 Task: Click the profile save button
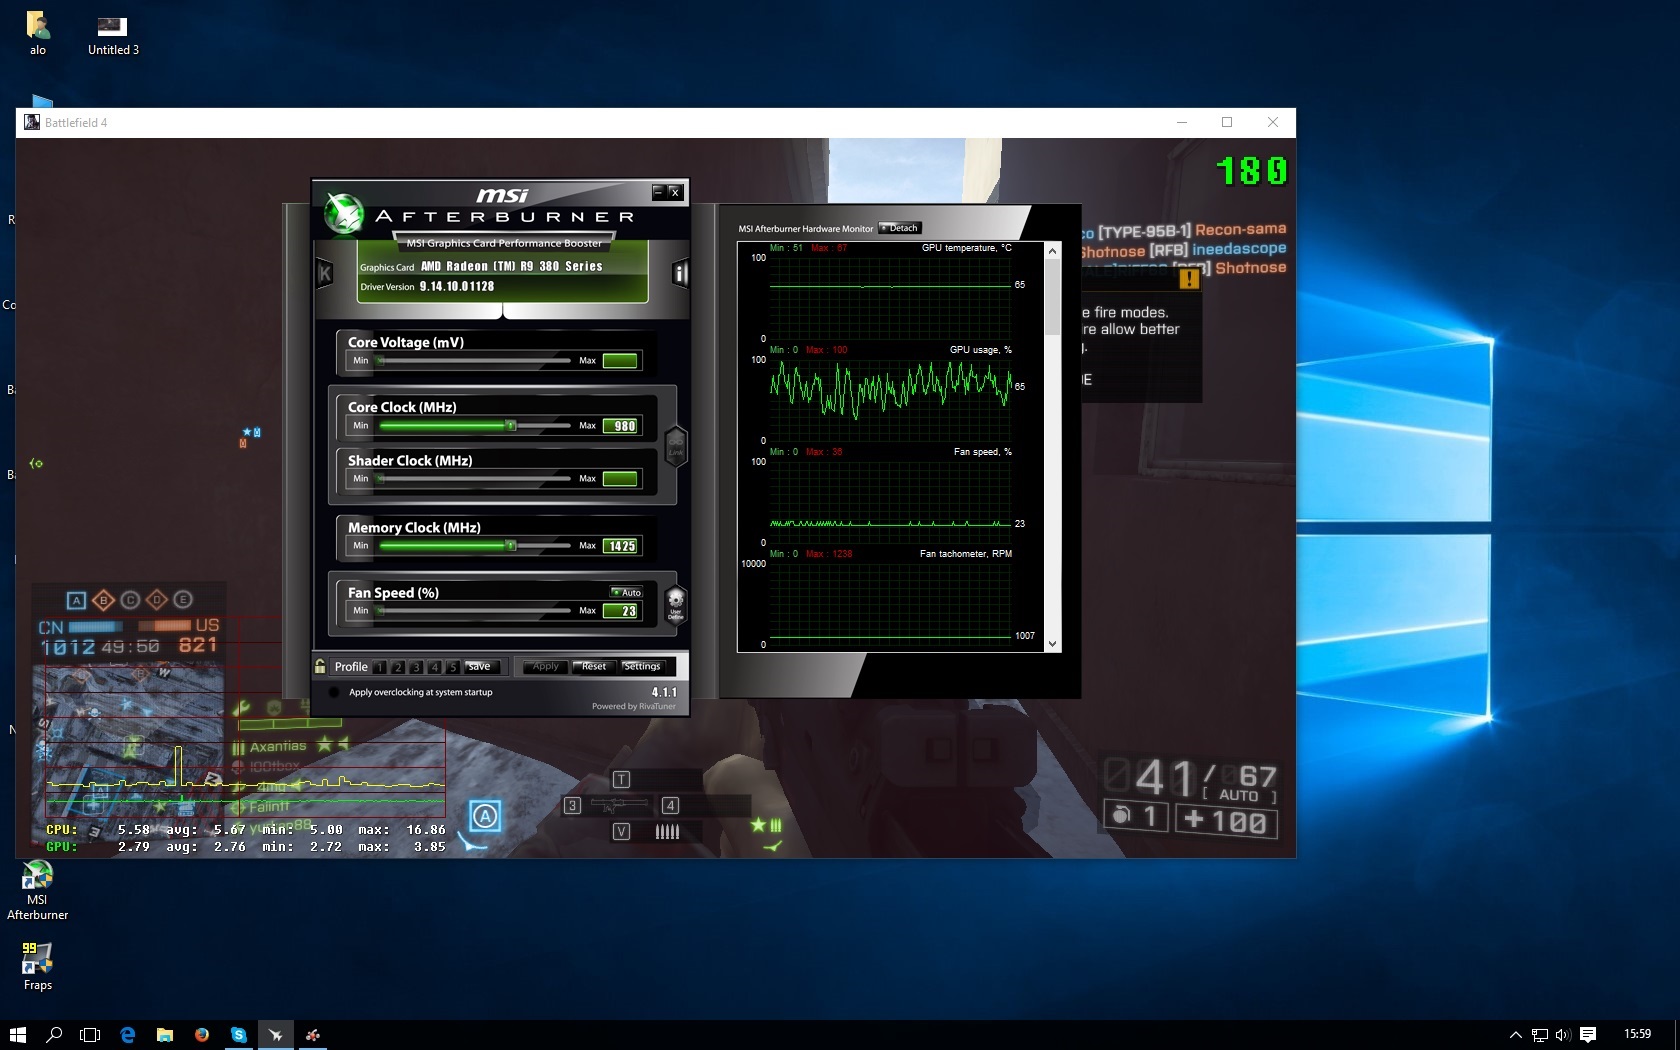coord(480,666)
